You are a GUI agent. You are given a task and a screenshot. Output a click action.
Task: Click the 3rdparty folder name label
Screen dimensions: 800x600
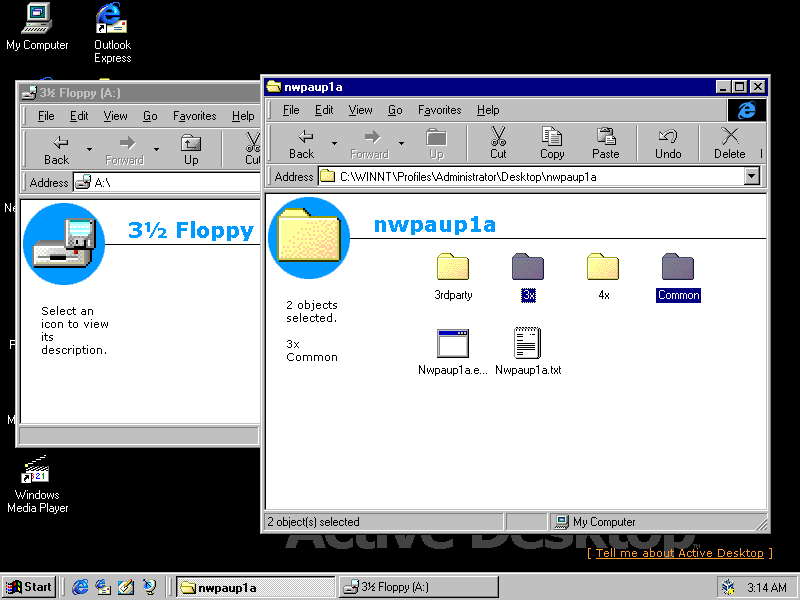(453, 295)
